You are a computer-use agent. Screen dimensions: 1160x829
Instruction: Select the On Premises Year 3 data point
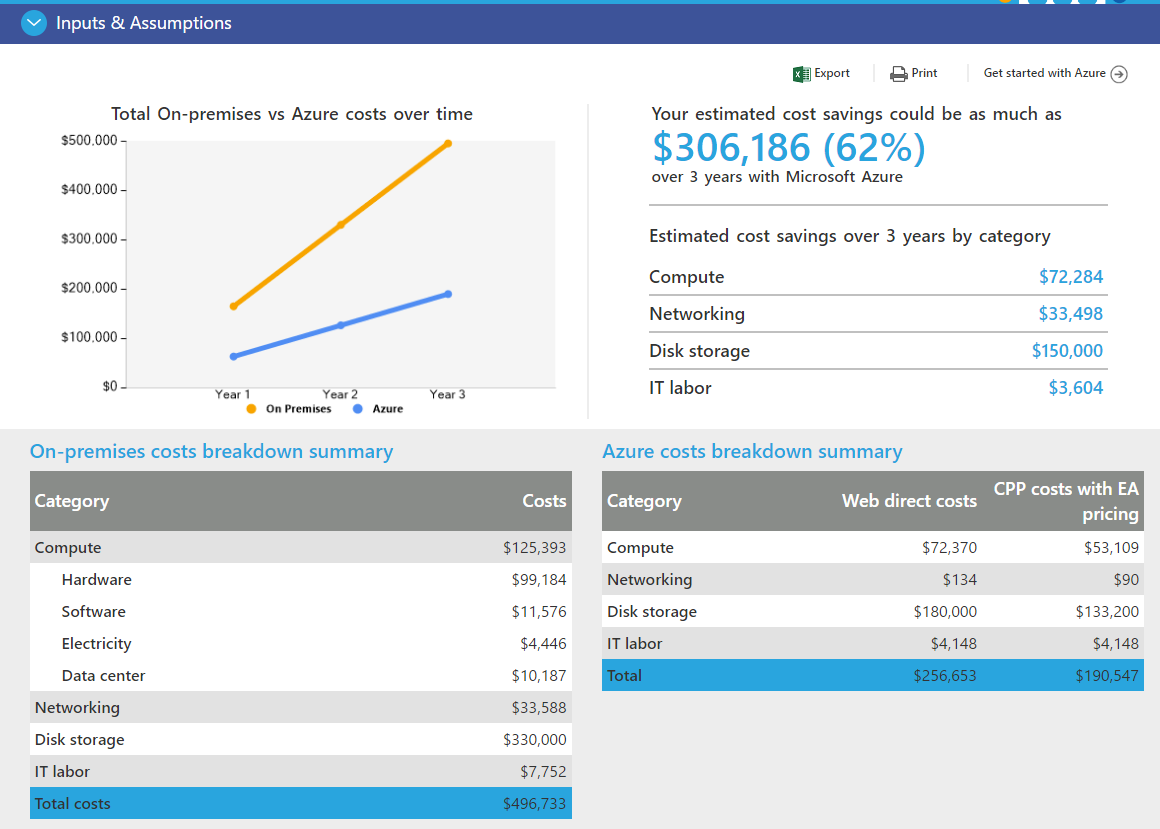(x=448, y=144)
